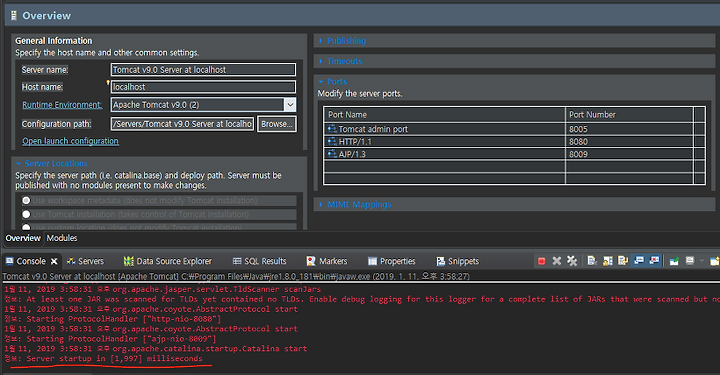Expand the Publishing section

[346, 40]
